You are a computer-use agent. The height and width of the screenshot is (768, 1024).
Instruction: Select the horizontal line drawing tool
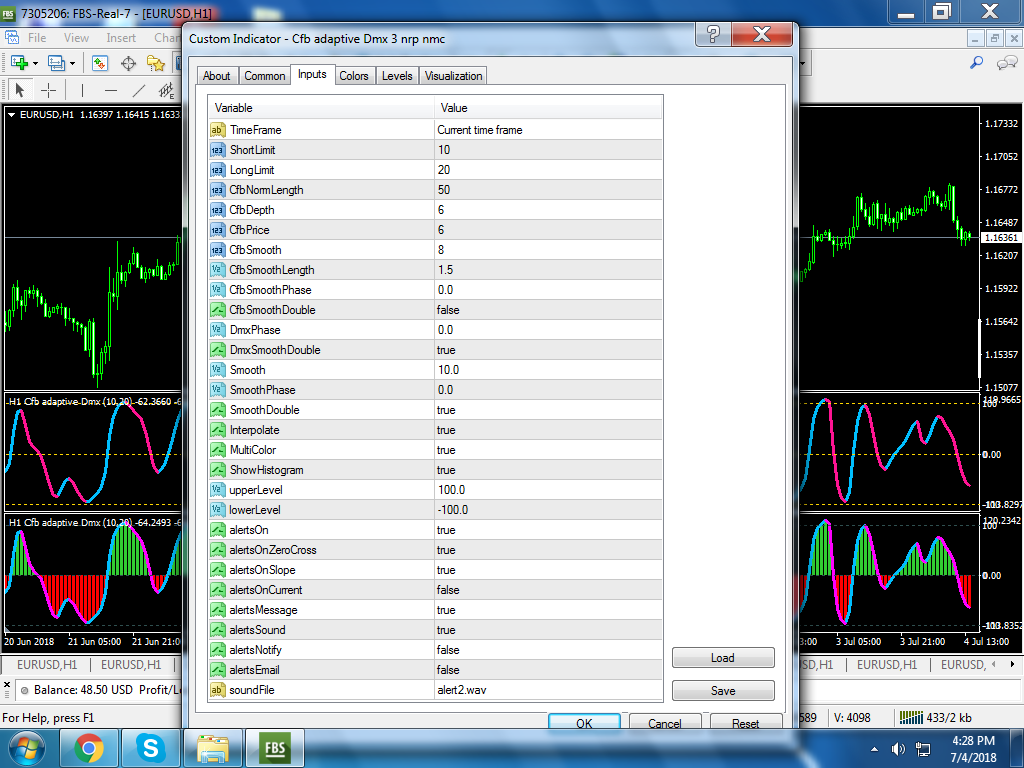tap(111, 89)
